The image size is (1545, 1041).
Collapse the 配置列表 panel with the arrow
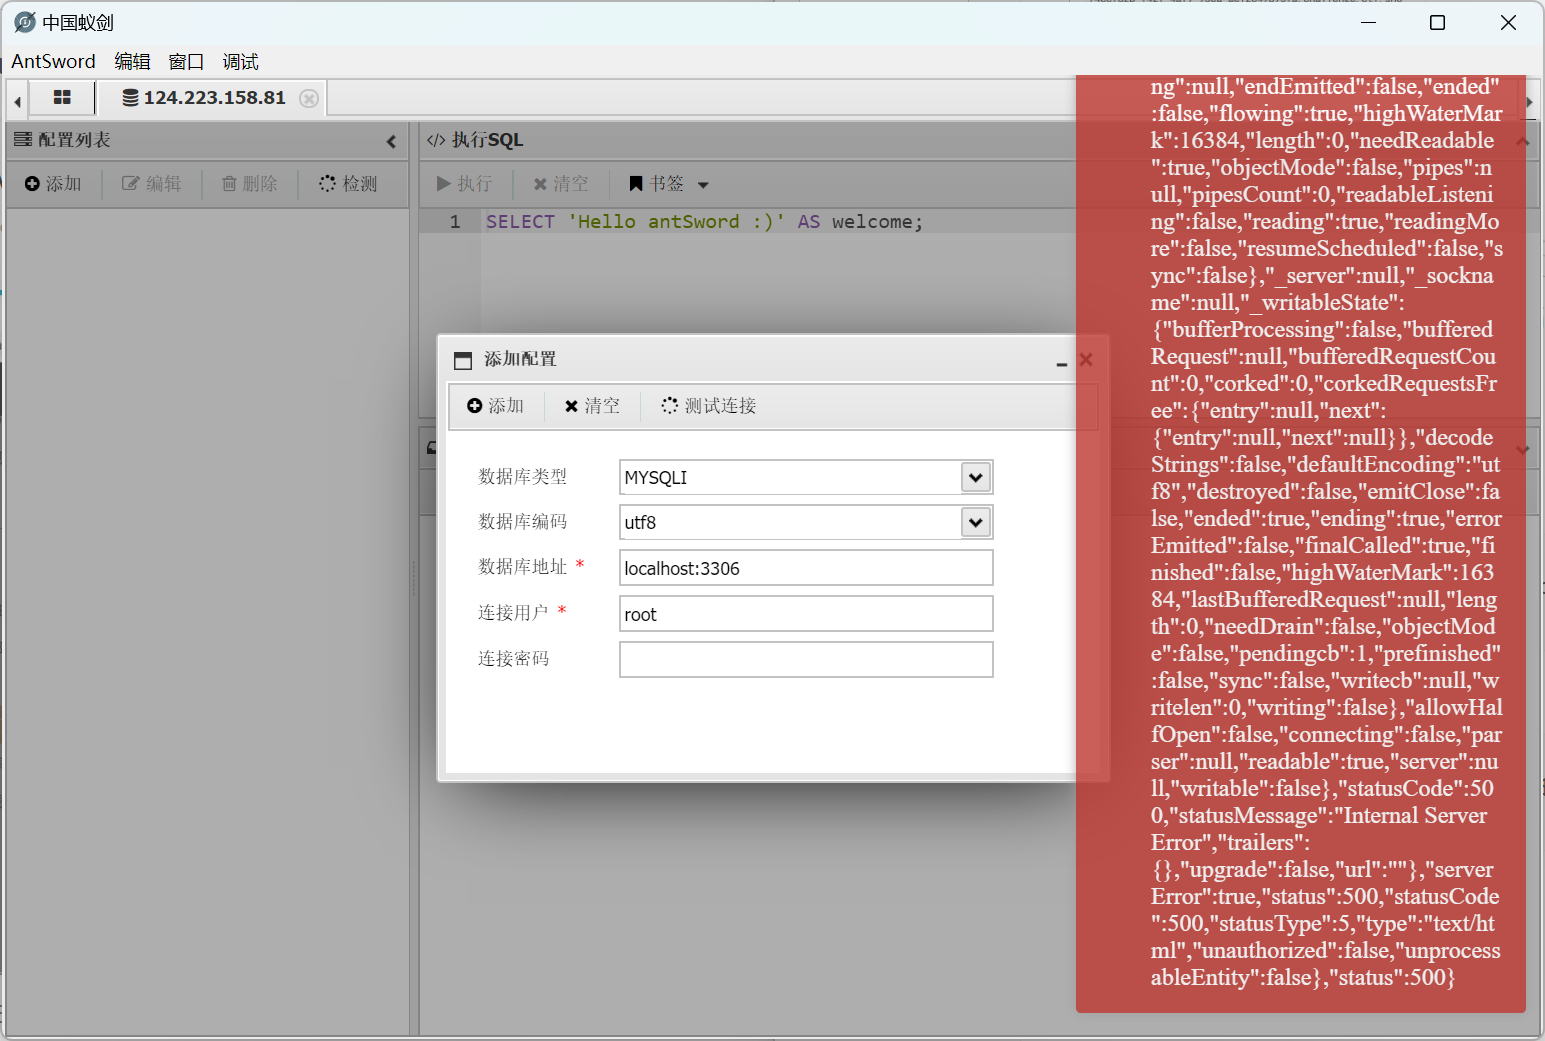[x=391, y=141]
